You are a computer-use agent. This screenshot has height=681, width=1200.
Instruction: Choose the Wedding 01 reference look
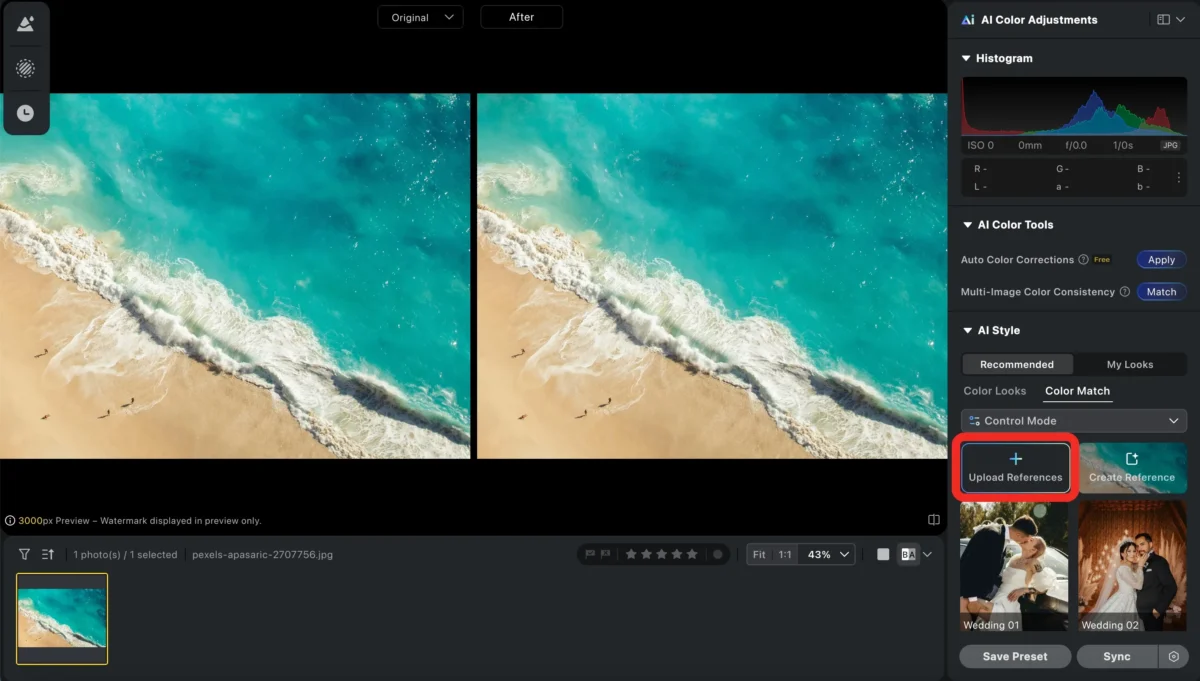pyautogui.click(x=1014, y=567)
